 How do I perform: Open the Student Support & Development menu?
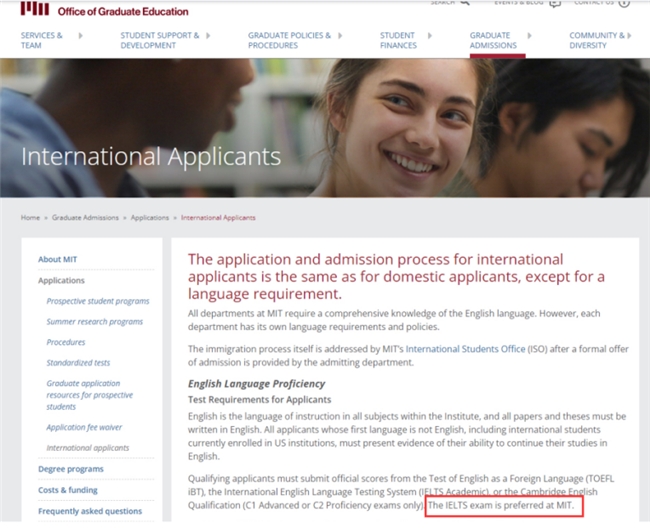coord(160,40)
